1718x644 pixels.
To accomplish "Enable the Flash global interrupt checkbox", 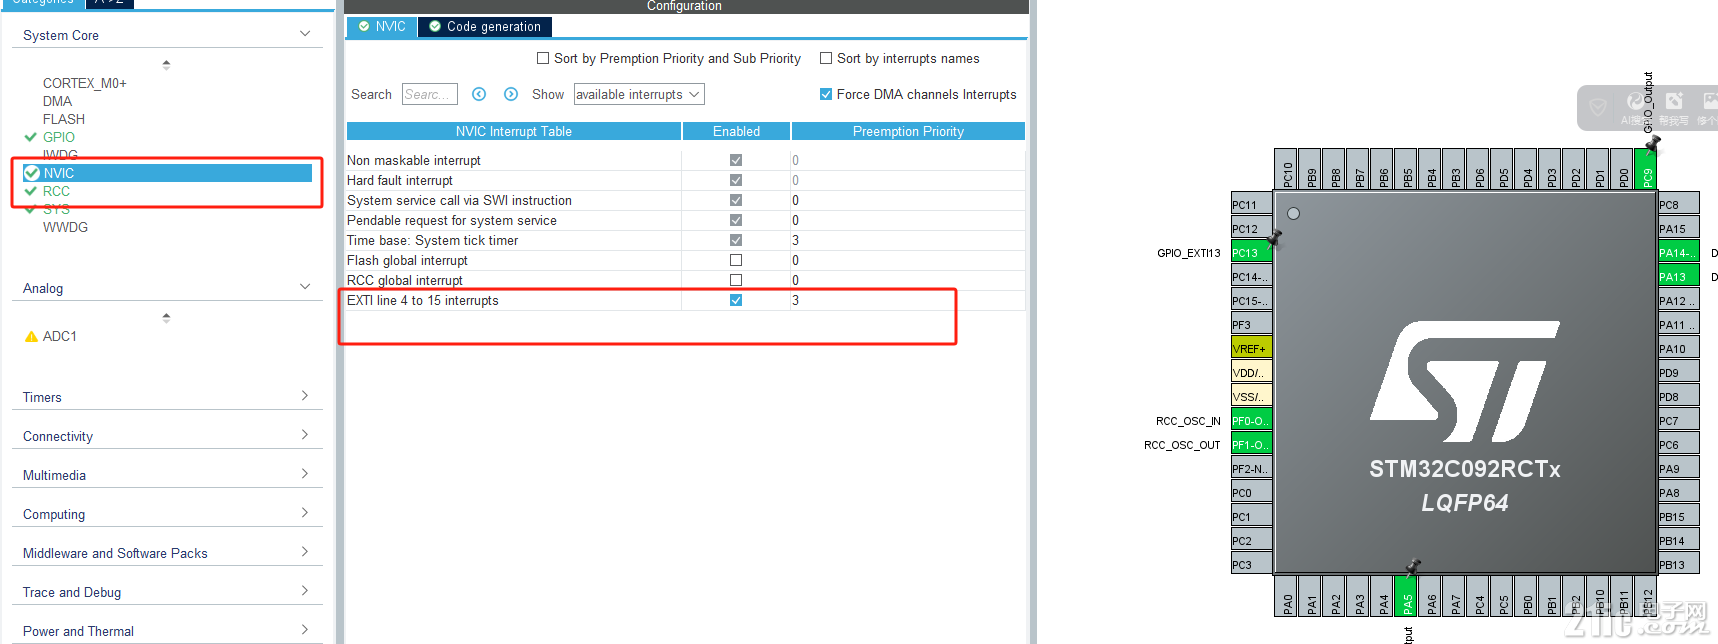I will coord(736,260).
